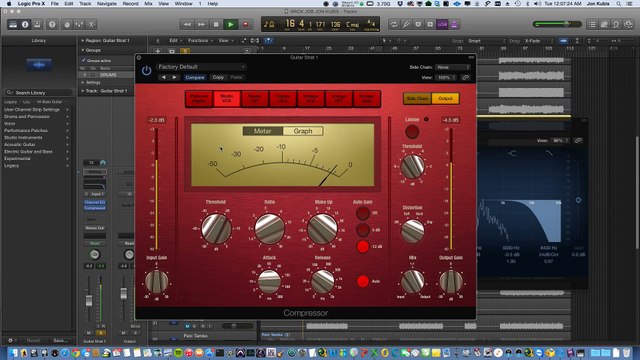
Task: Open the compressor View 100% dropdown
Action: coord(445,77)
